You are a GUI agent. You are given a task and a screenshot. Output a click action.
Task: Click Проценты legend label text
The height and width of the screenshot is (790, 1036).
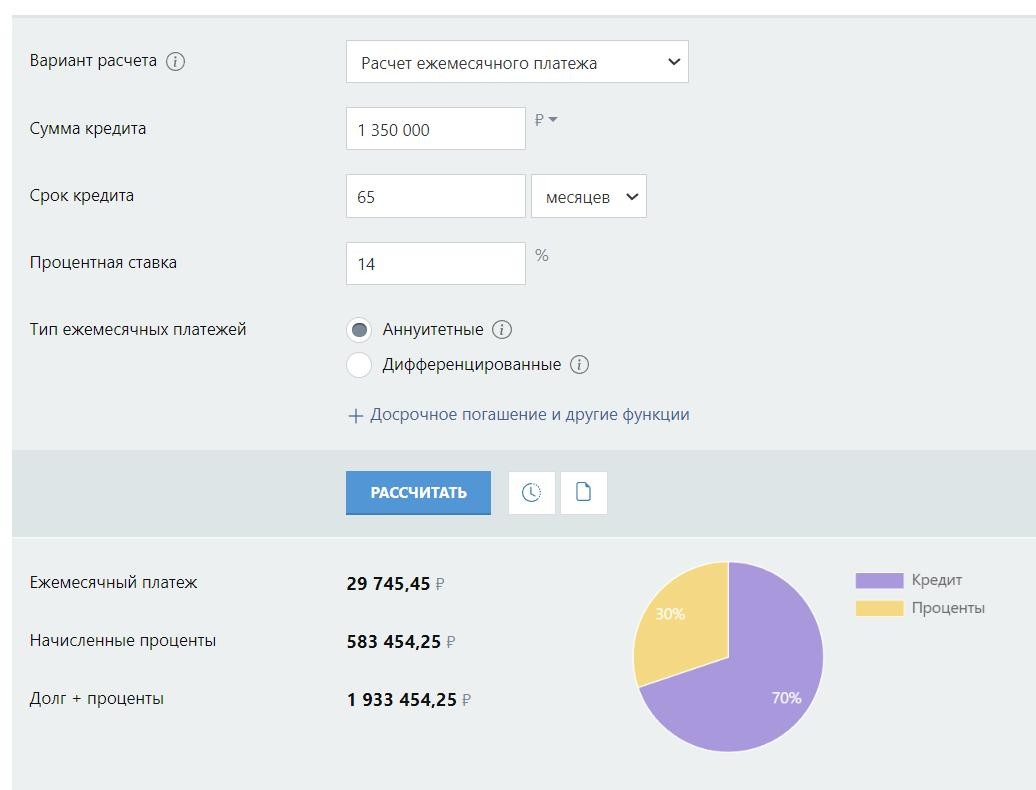click(948, 608)
